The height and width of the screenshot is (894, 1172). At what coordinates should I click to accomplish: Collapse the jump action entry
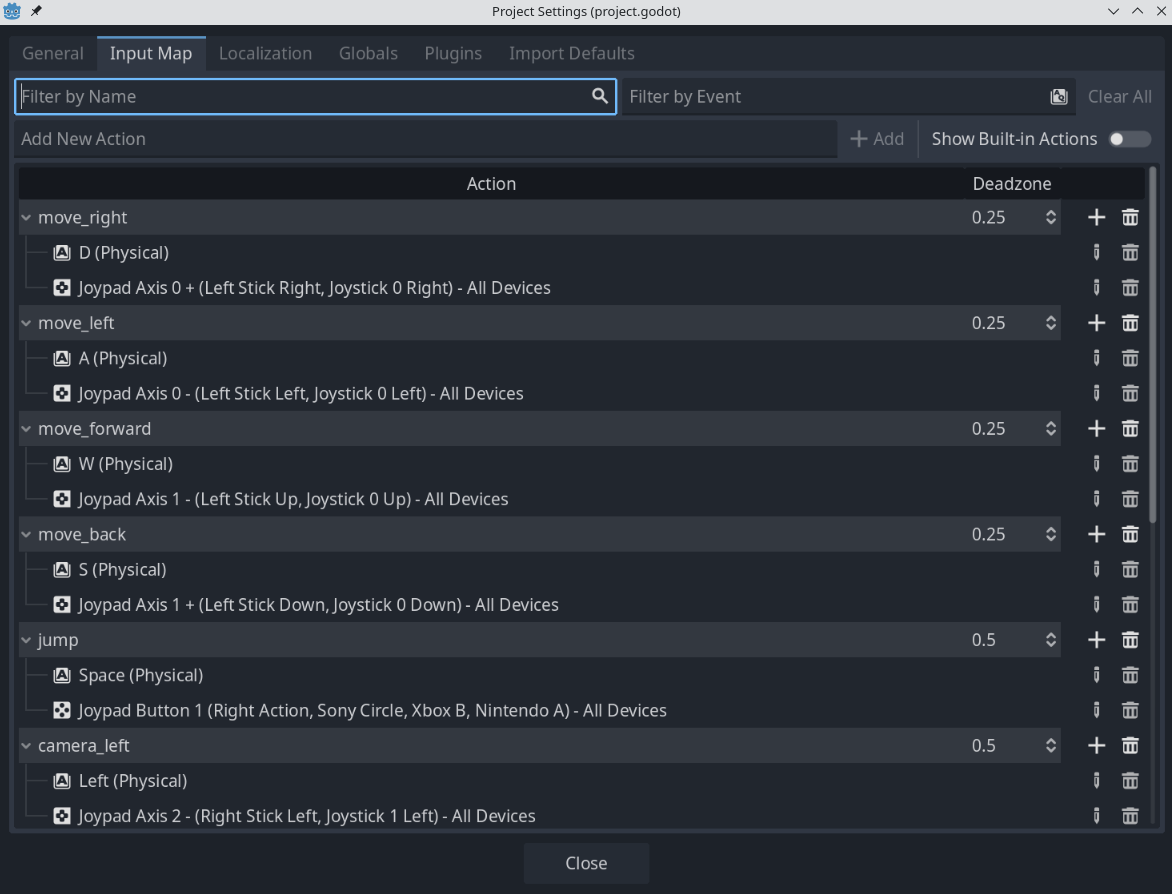pos(27,640)
